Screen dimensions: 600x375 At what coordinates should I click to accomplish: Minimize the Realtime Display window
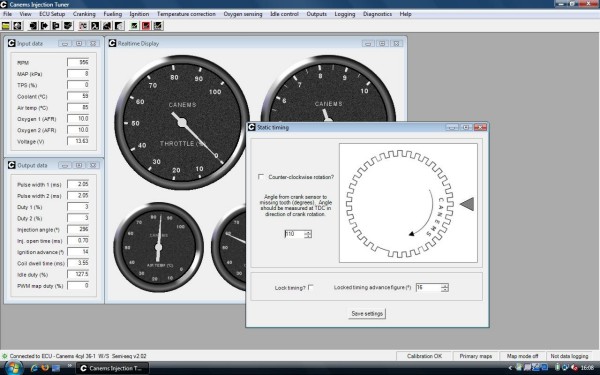pyautogui.click(x=368, y=44)
